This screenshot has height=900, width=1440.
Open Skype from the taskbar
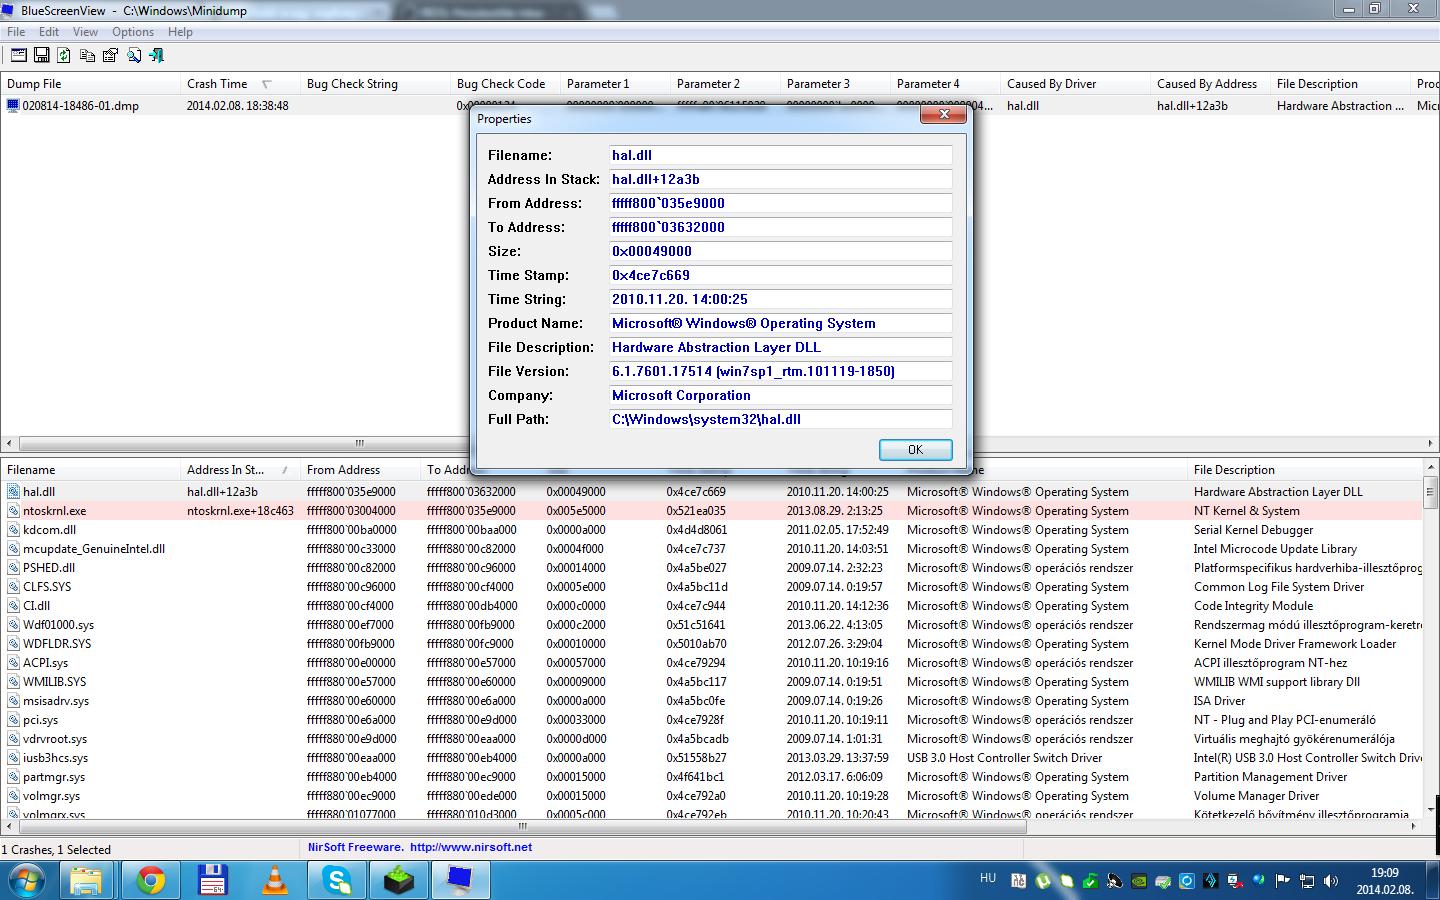pyautogui.click(x=337, y=881)
